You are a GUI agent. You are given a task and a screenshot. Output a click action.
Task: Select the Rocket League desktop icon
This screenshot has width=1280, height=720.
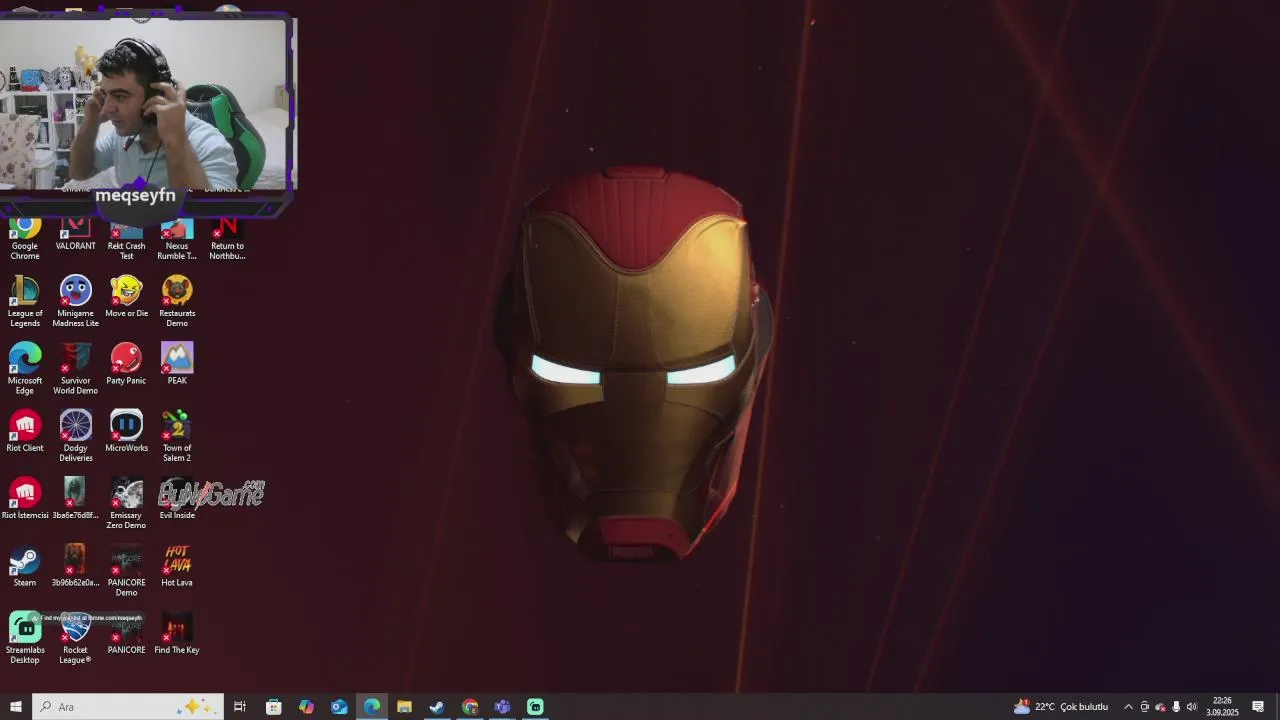[75, 638]
